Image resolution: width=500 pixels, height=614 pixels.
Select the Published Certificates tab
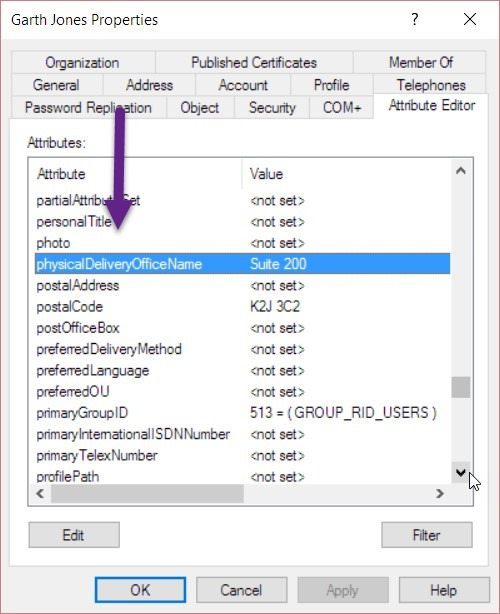pos(254,63)
